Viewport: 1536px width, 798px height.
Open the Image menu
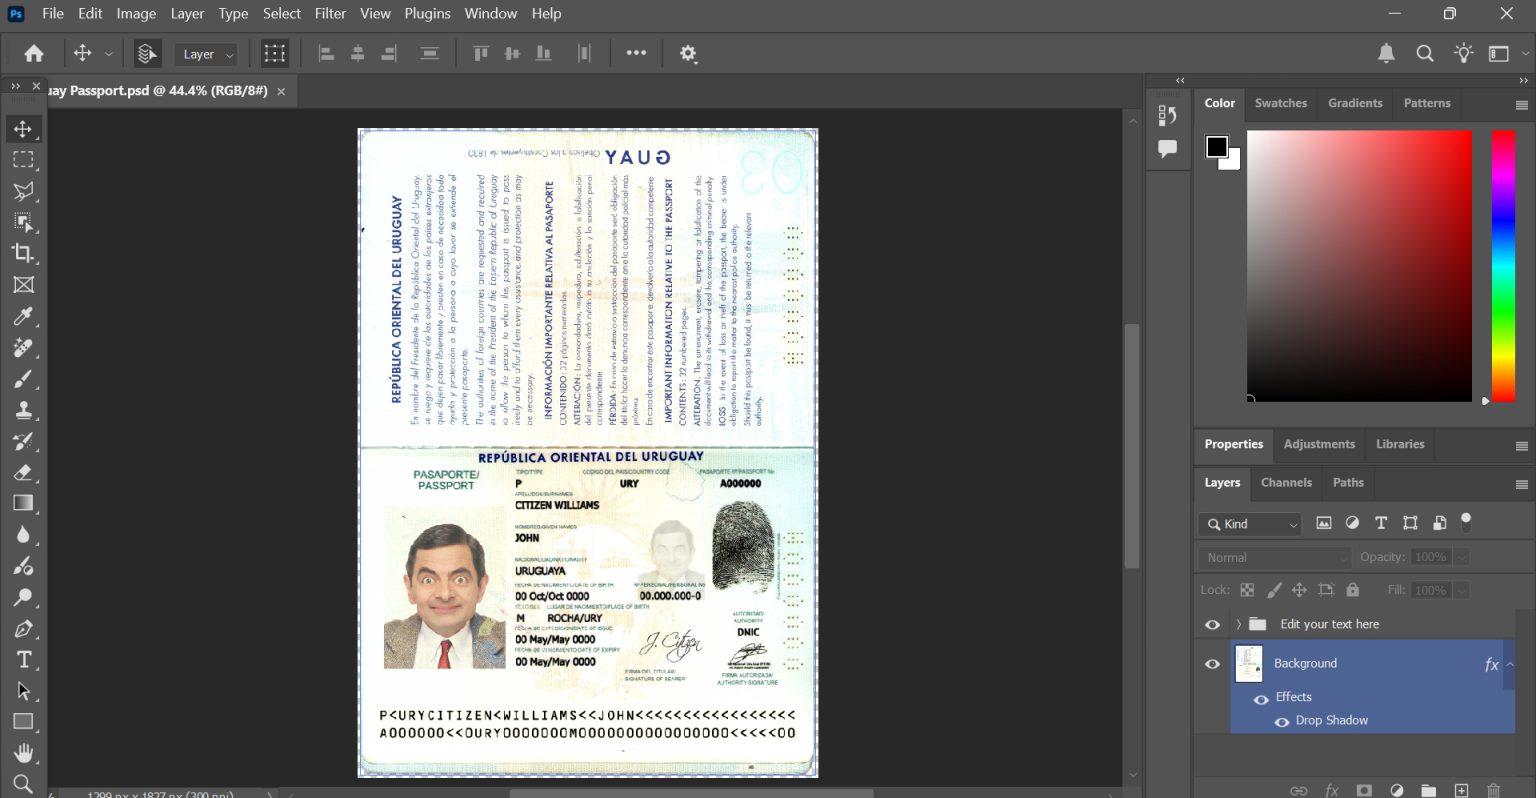click(136, 14)
